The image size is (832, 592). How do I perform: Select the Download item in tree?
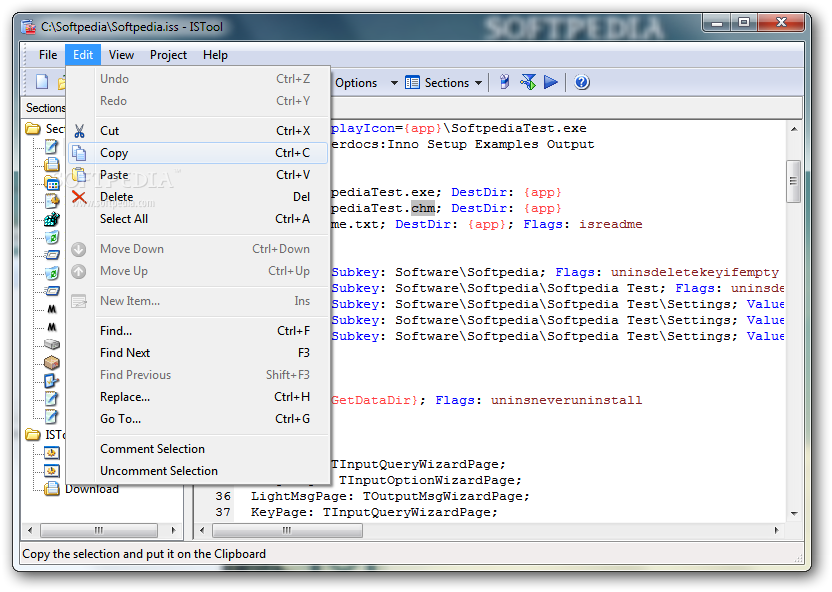pyautogui.click(x=91, y=489)
